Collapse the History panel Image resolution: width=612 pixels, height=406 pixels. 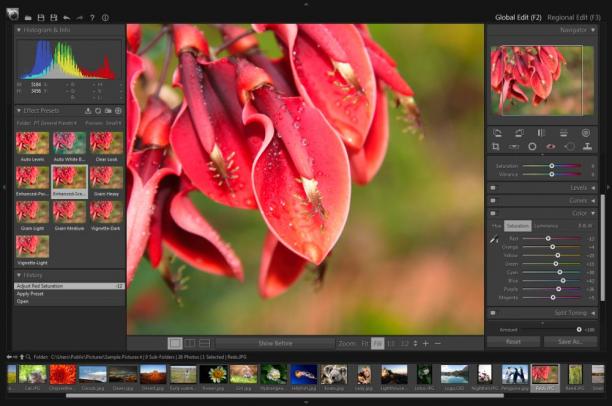tap(19, 276)
